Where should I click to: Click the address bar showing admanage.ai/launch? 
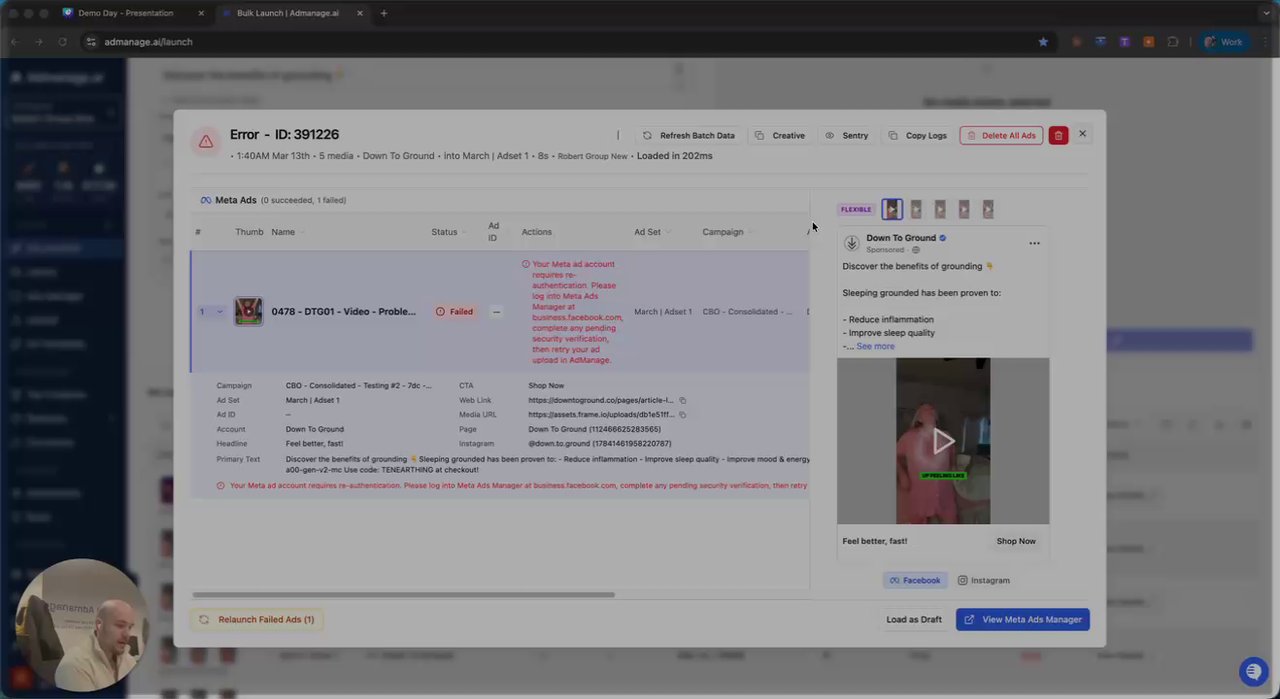[x=565, y=42]
